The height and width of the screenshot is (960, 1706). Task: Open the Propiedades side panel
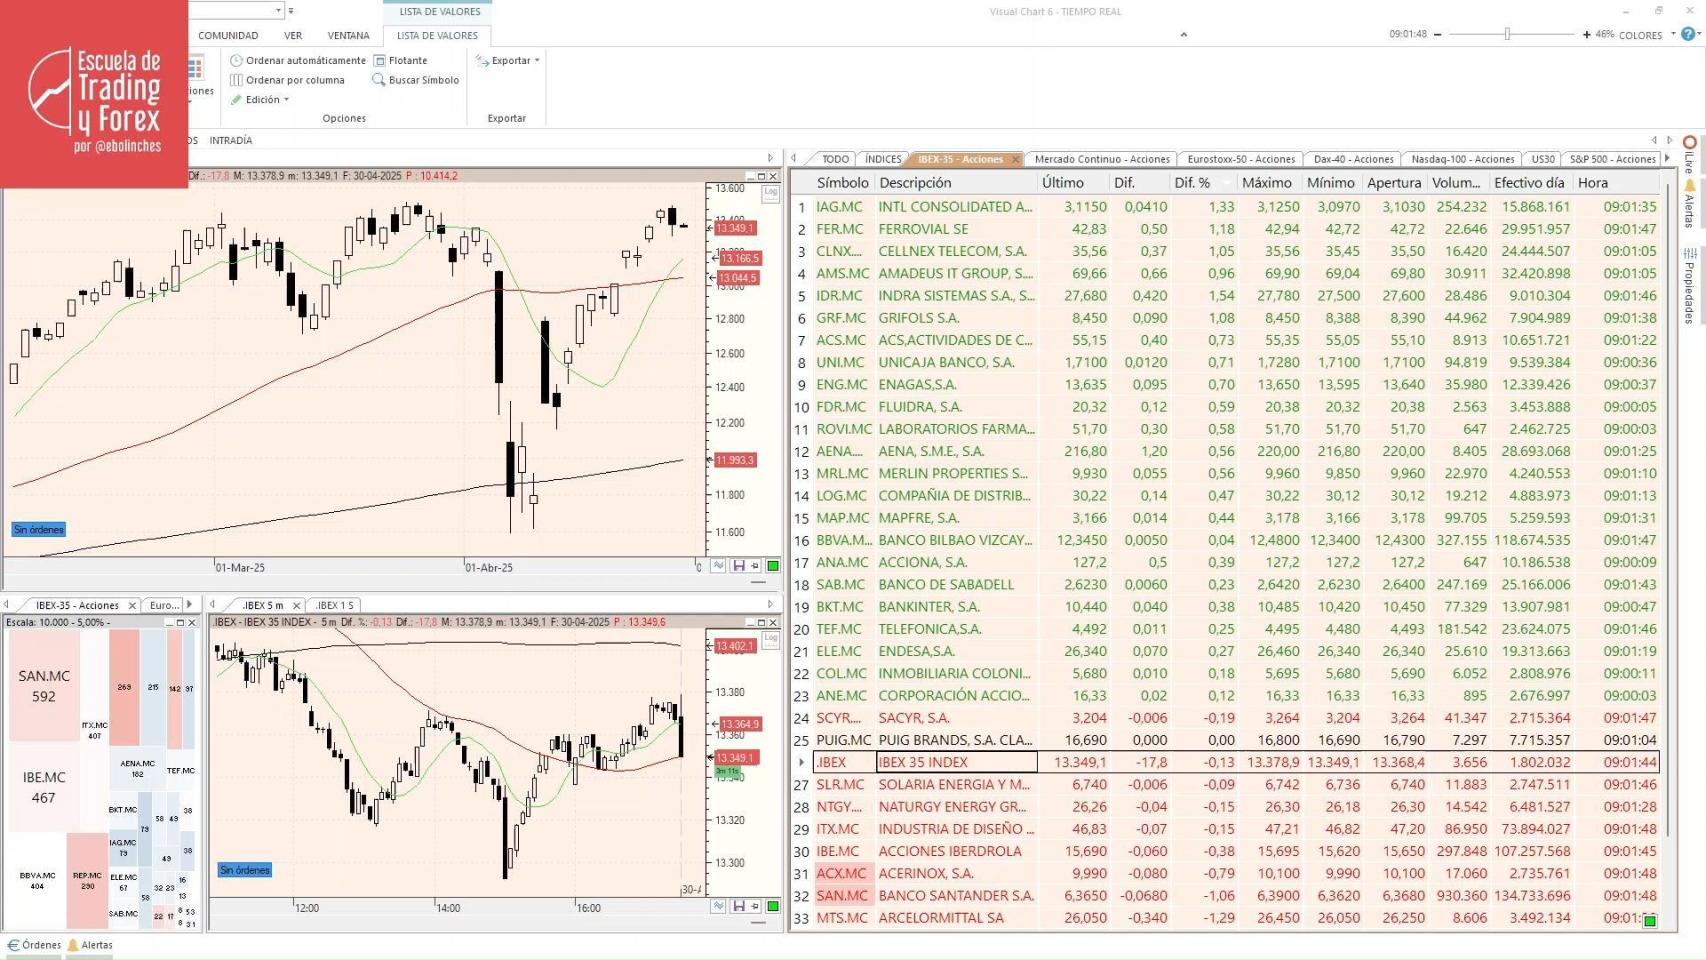pyautogui.click(x=1690, y=286)
